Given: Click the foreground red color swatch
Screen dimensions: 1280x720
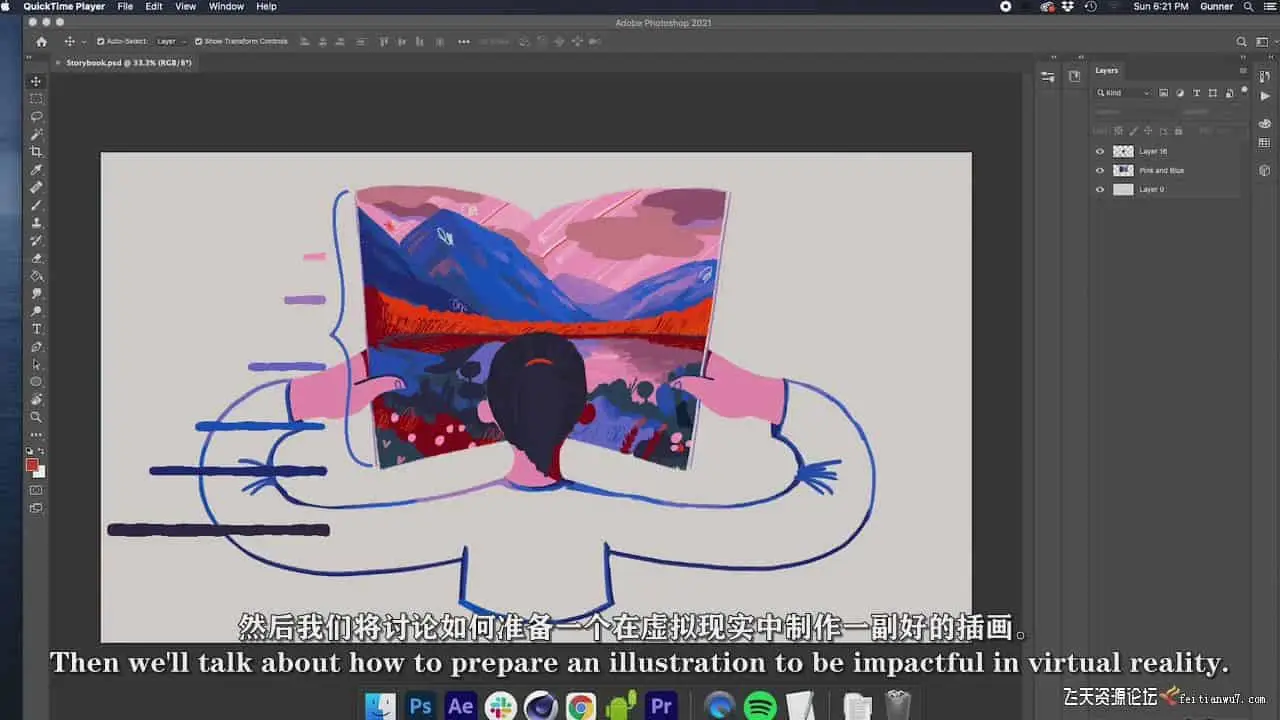Looking at the screenshot, I should tap(32, 465).
